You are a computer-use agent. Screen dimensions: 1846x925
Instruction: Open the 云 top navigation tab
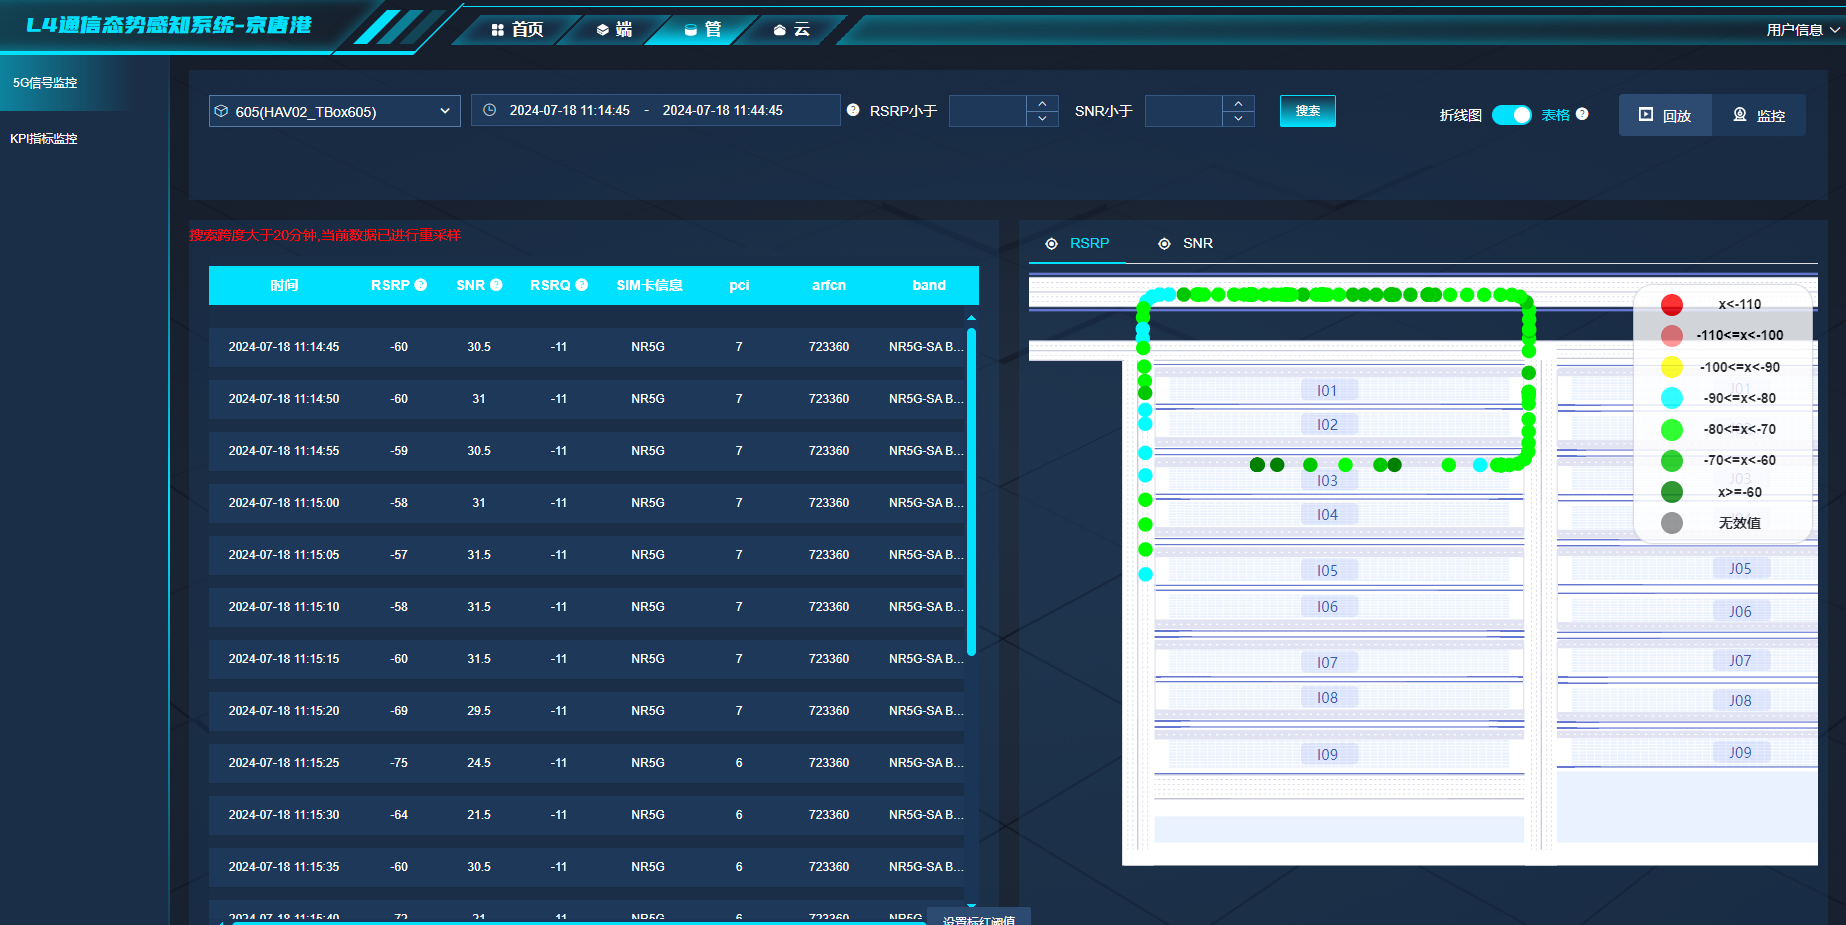point(792,29)
